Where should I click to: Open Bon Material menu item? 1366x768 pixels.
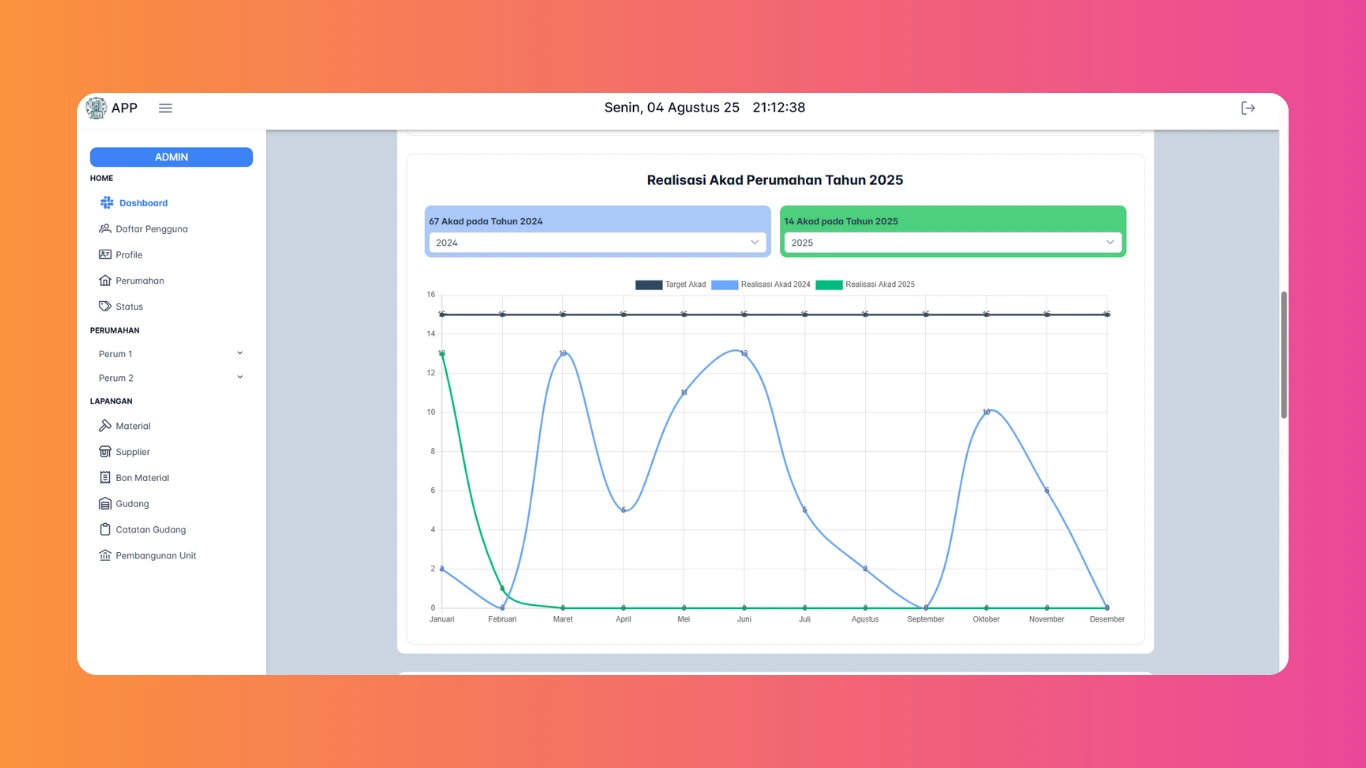[x=142, y=478]
